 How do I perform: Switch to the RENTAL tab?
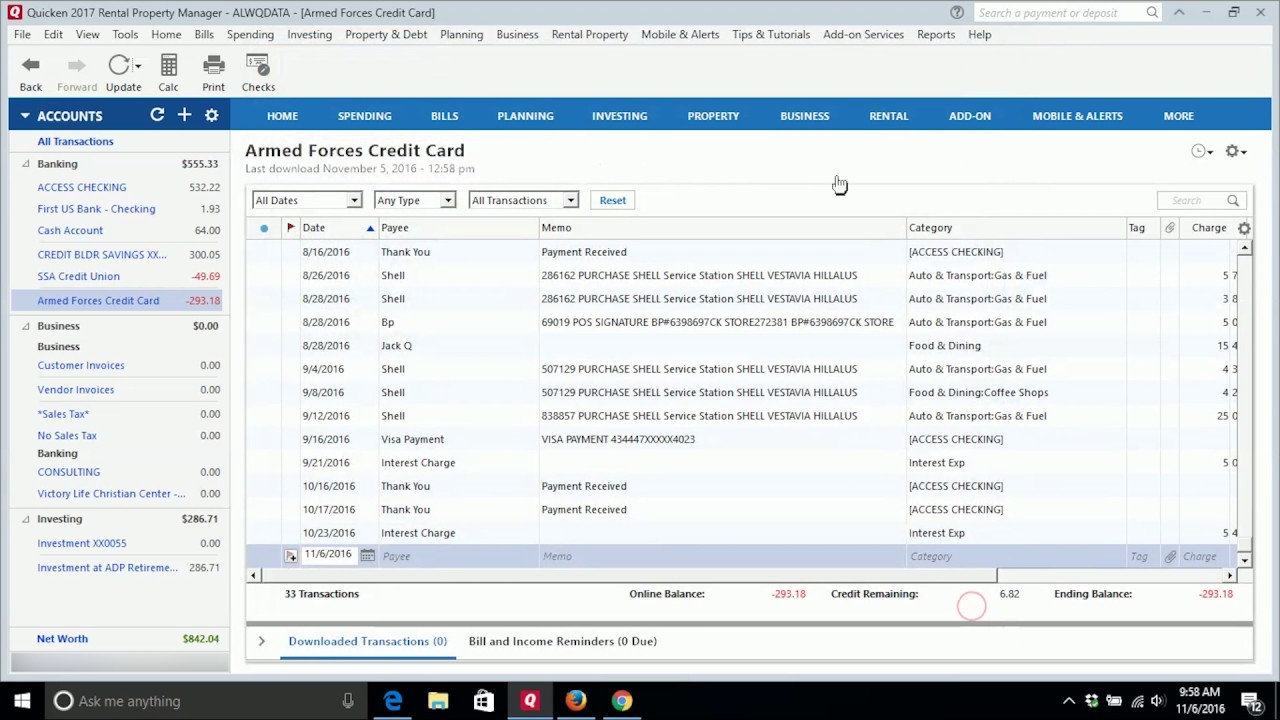(889, 116)
